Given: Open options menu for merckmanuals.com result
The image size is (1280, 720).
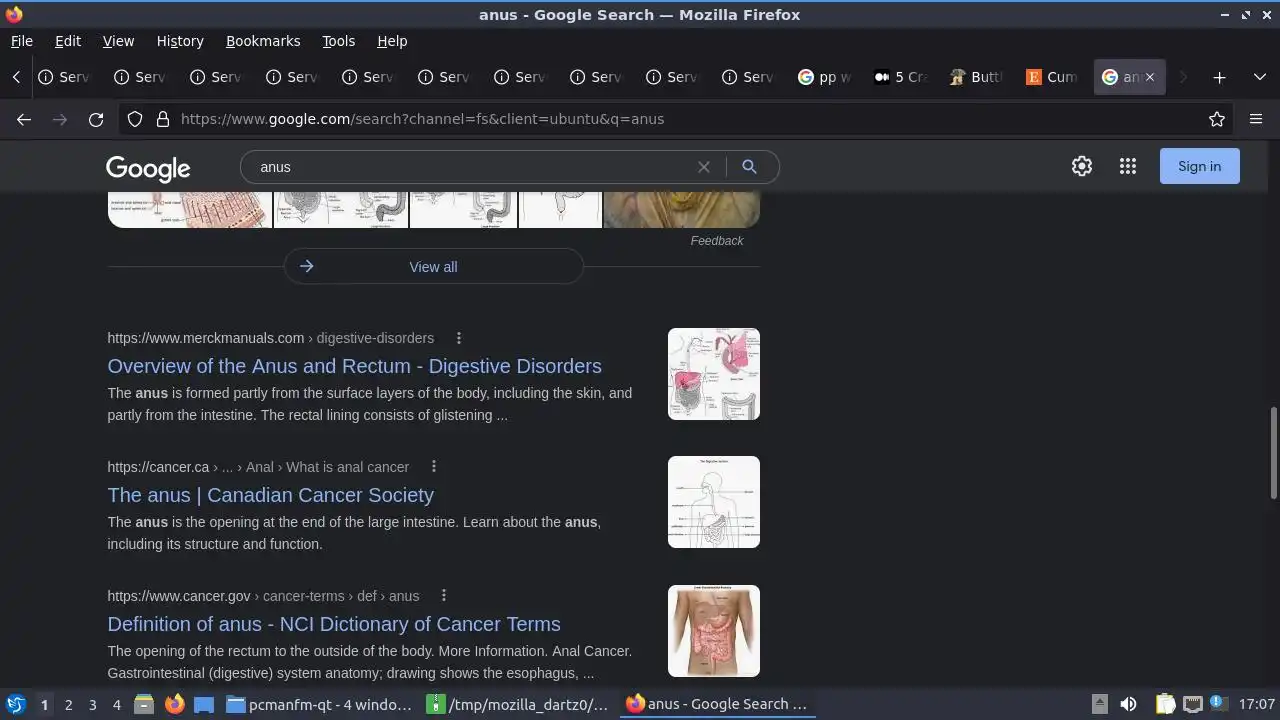Looking at the screenshot, I should click(459, 338).
